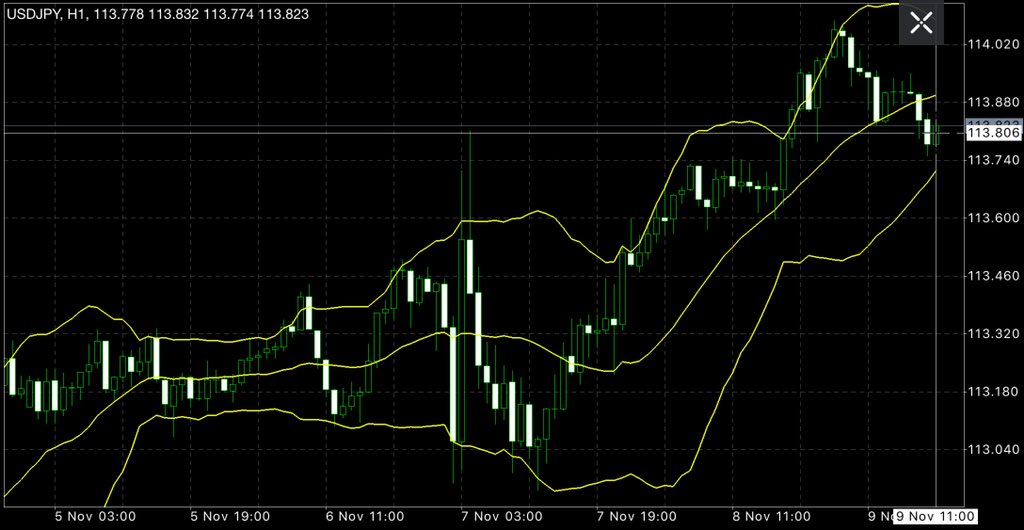
Task: Click the 5 Nov 19:00 time label
Action: pyautogui.click(x=231, y=516)
